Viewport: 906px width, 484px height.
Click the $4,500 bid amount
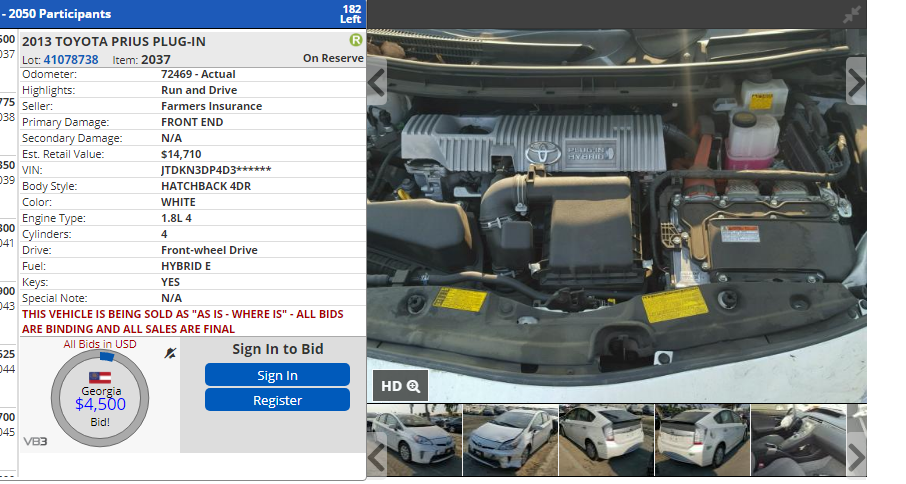pyautogui.click(x=101, y=404)
